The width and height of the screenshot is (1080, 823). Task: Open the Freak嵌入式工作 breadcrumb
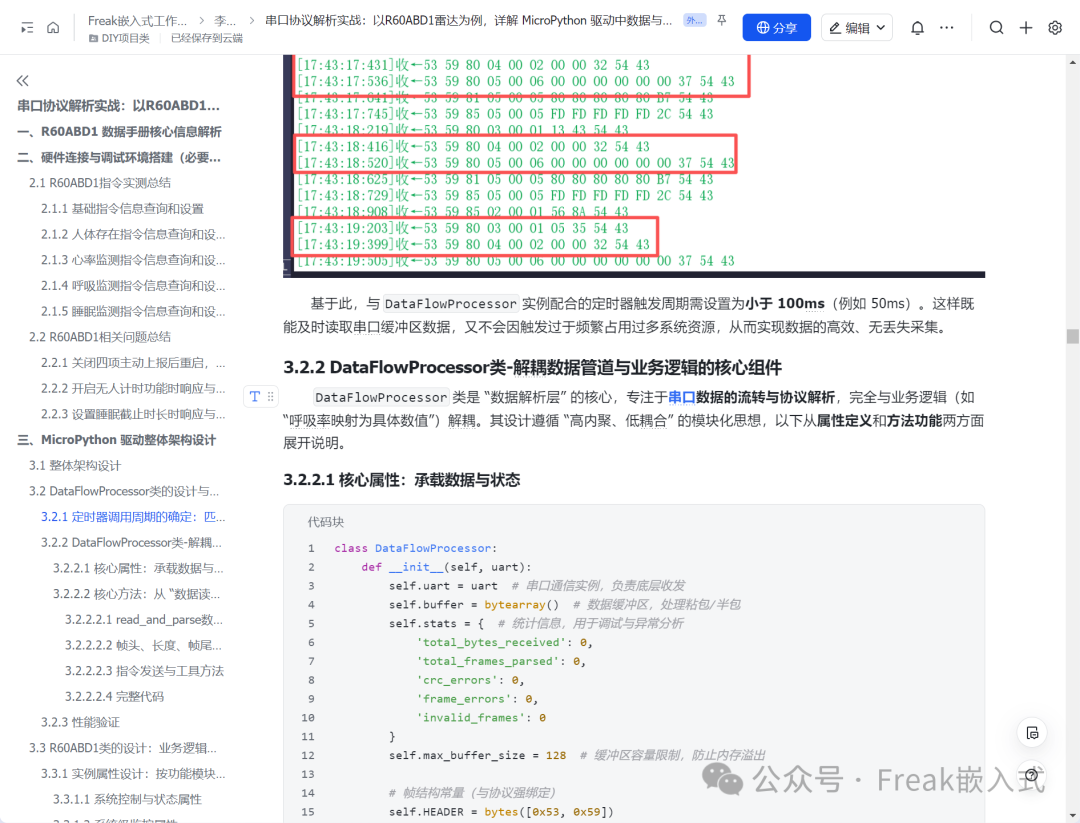(137, 21)
